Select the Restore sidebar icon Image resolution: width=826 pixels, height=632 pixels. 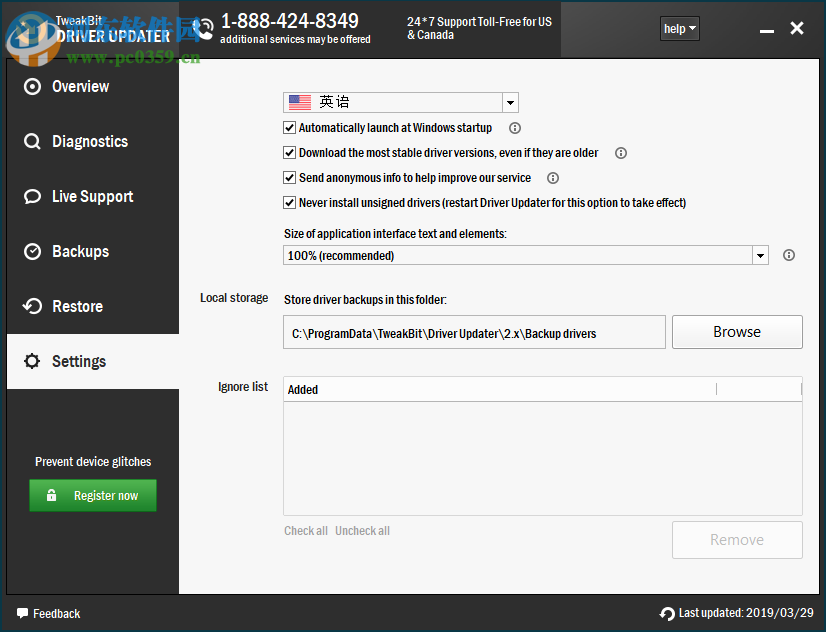[x=31, y=307]
